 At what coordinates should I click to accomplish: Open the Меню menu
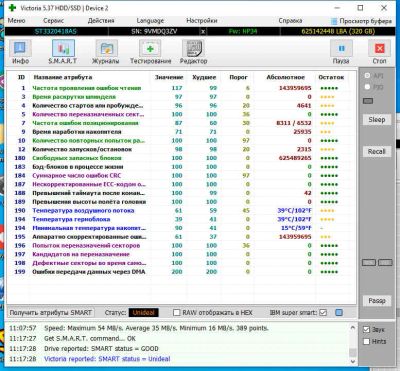point(16,21)
